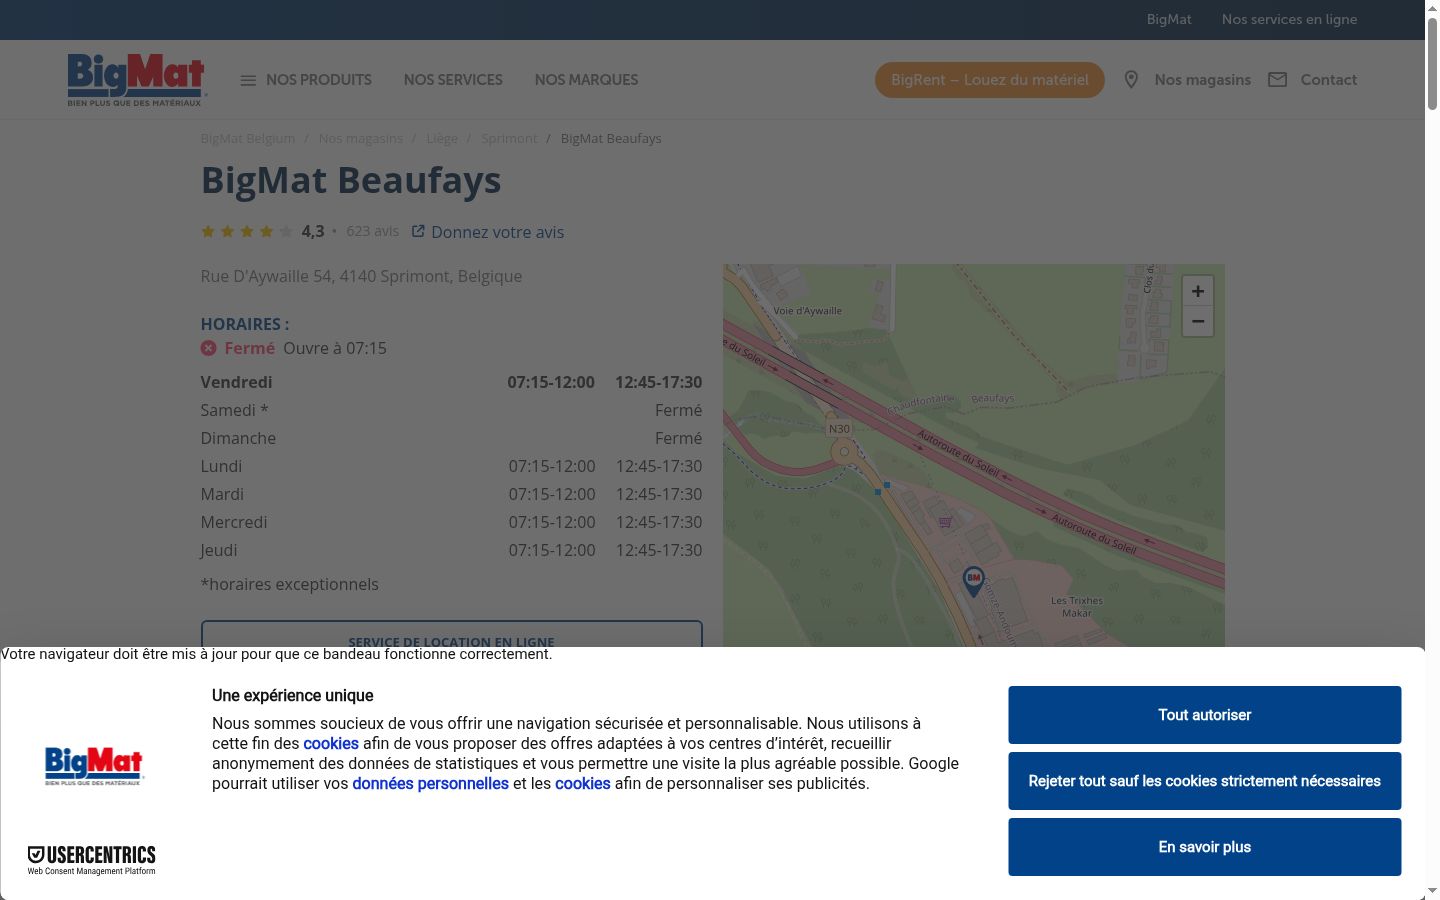1440x900 pixels.
Task: Click the Usercentrics logo in cookie banner
Action: pyautogui.click(x=91, y=860)
